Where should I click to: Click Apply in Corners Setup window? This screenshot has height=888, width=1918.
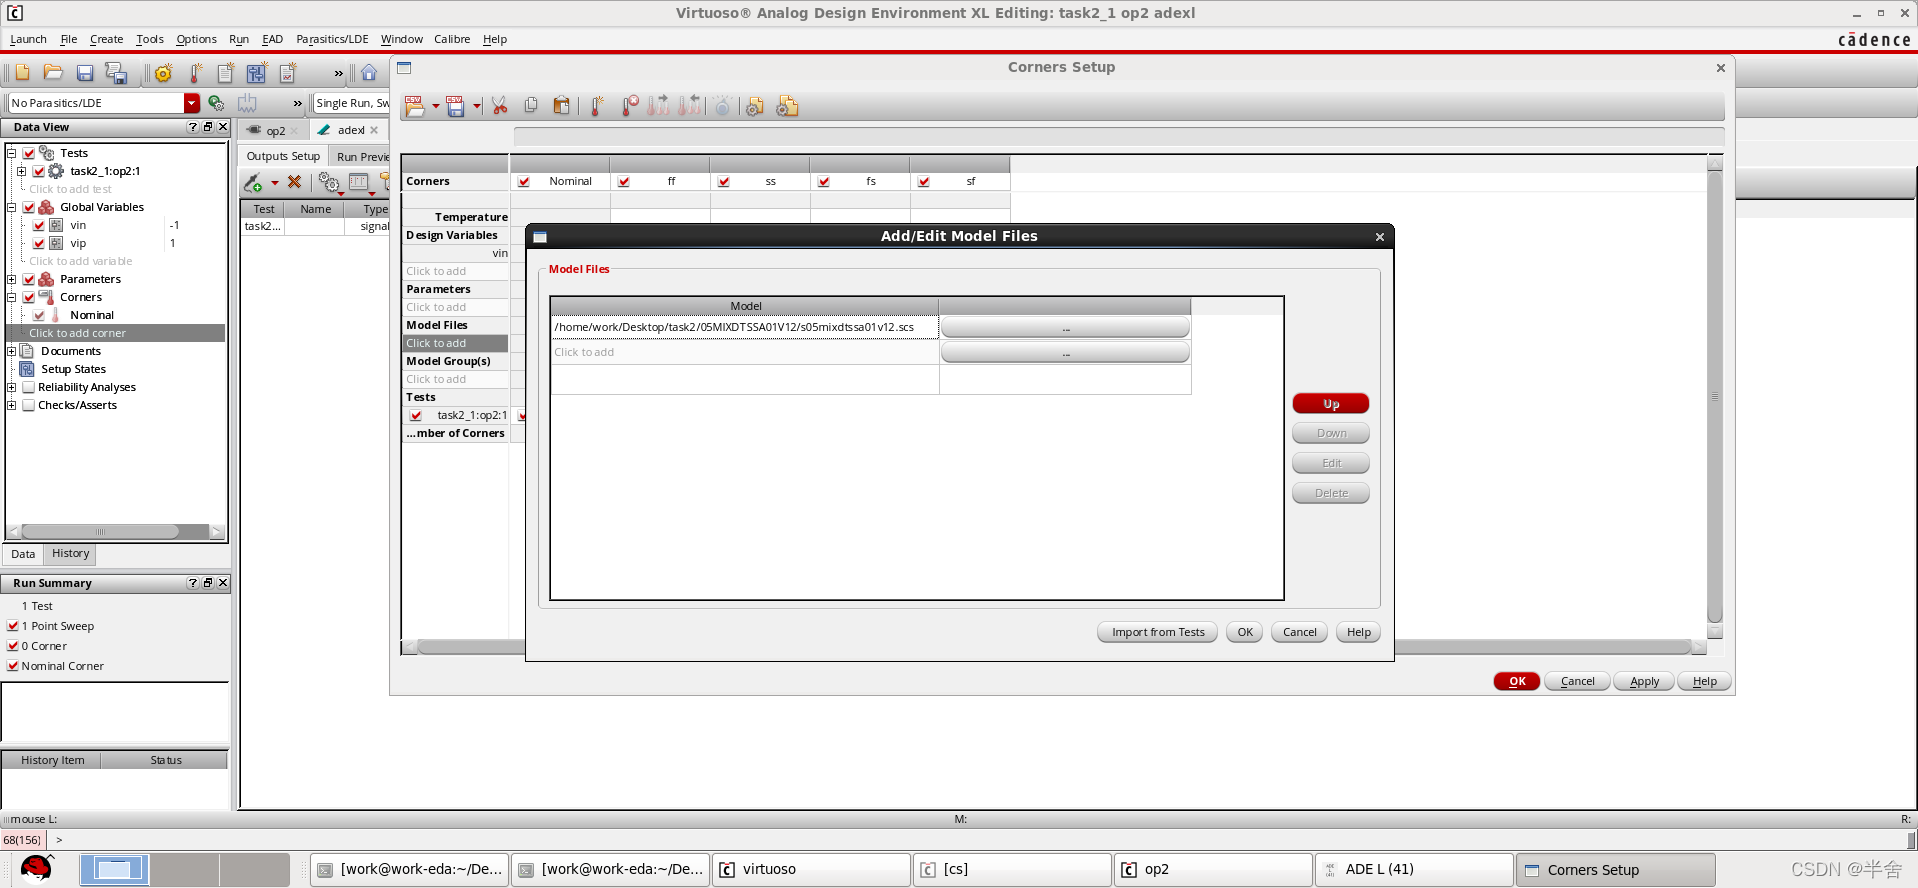[1644, 681]
